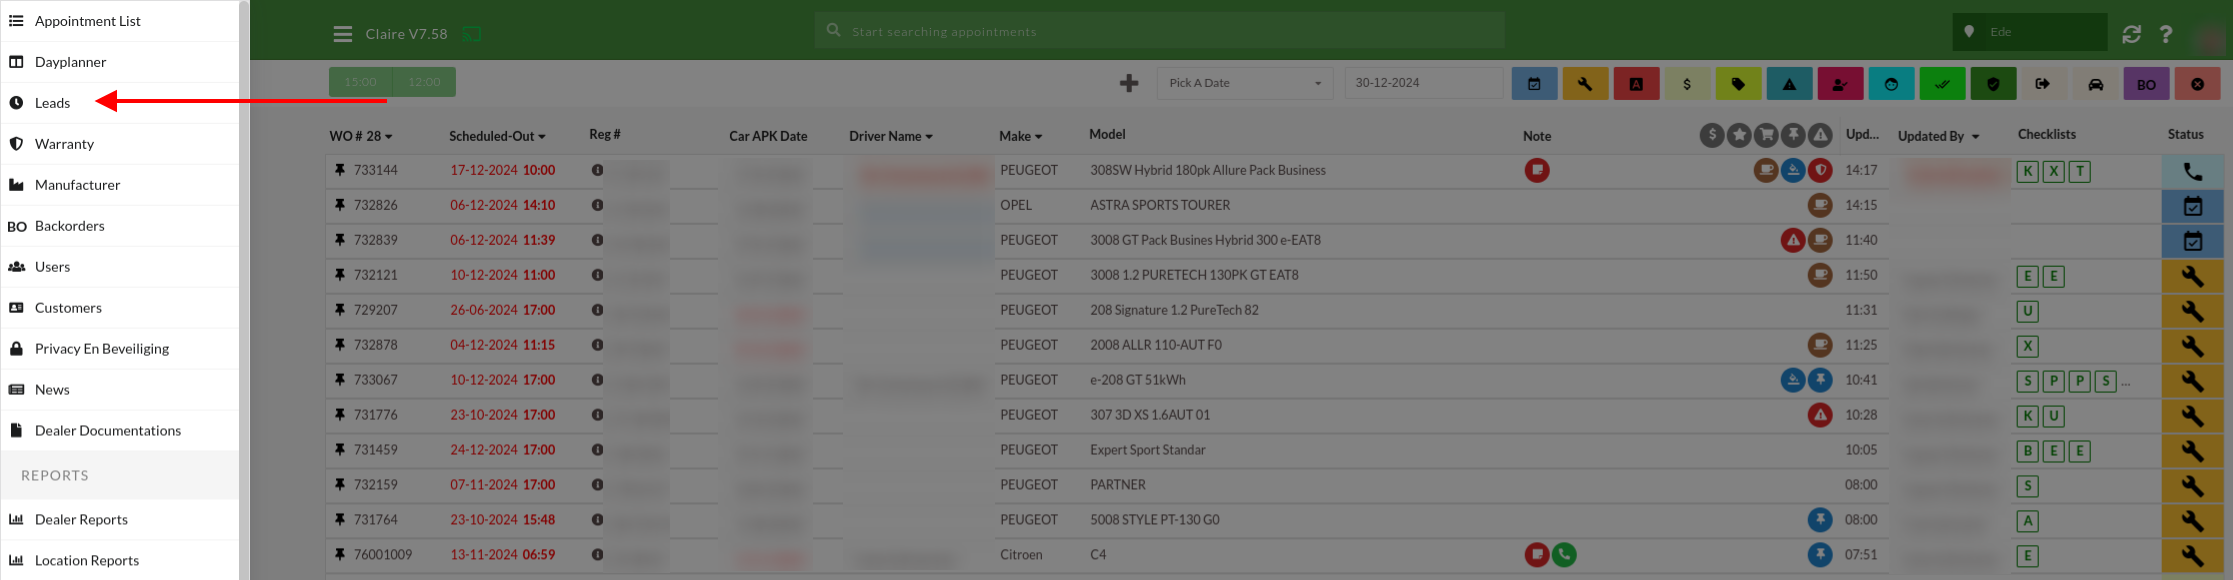The image size is (2233, 580).
Task: Click the search appointments field
Action: pyautogui.click(x=1160, y=32)
